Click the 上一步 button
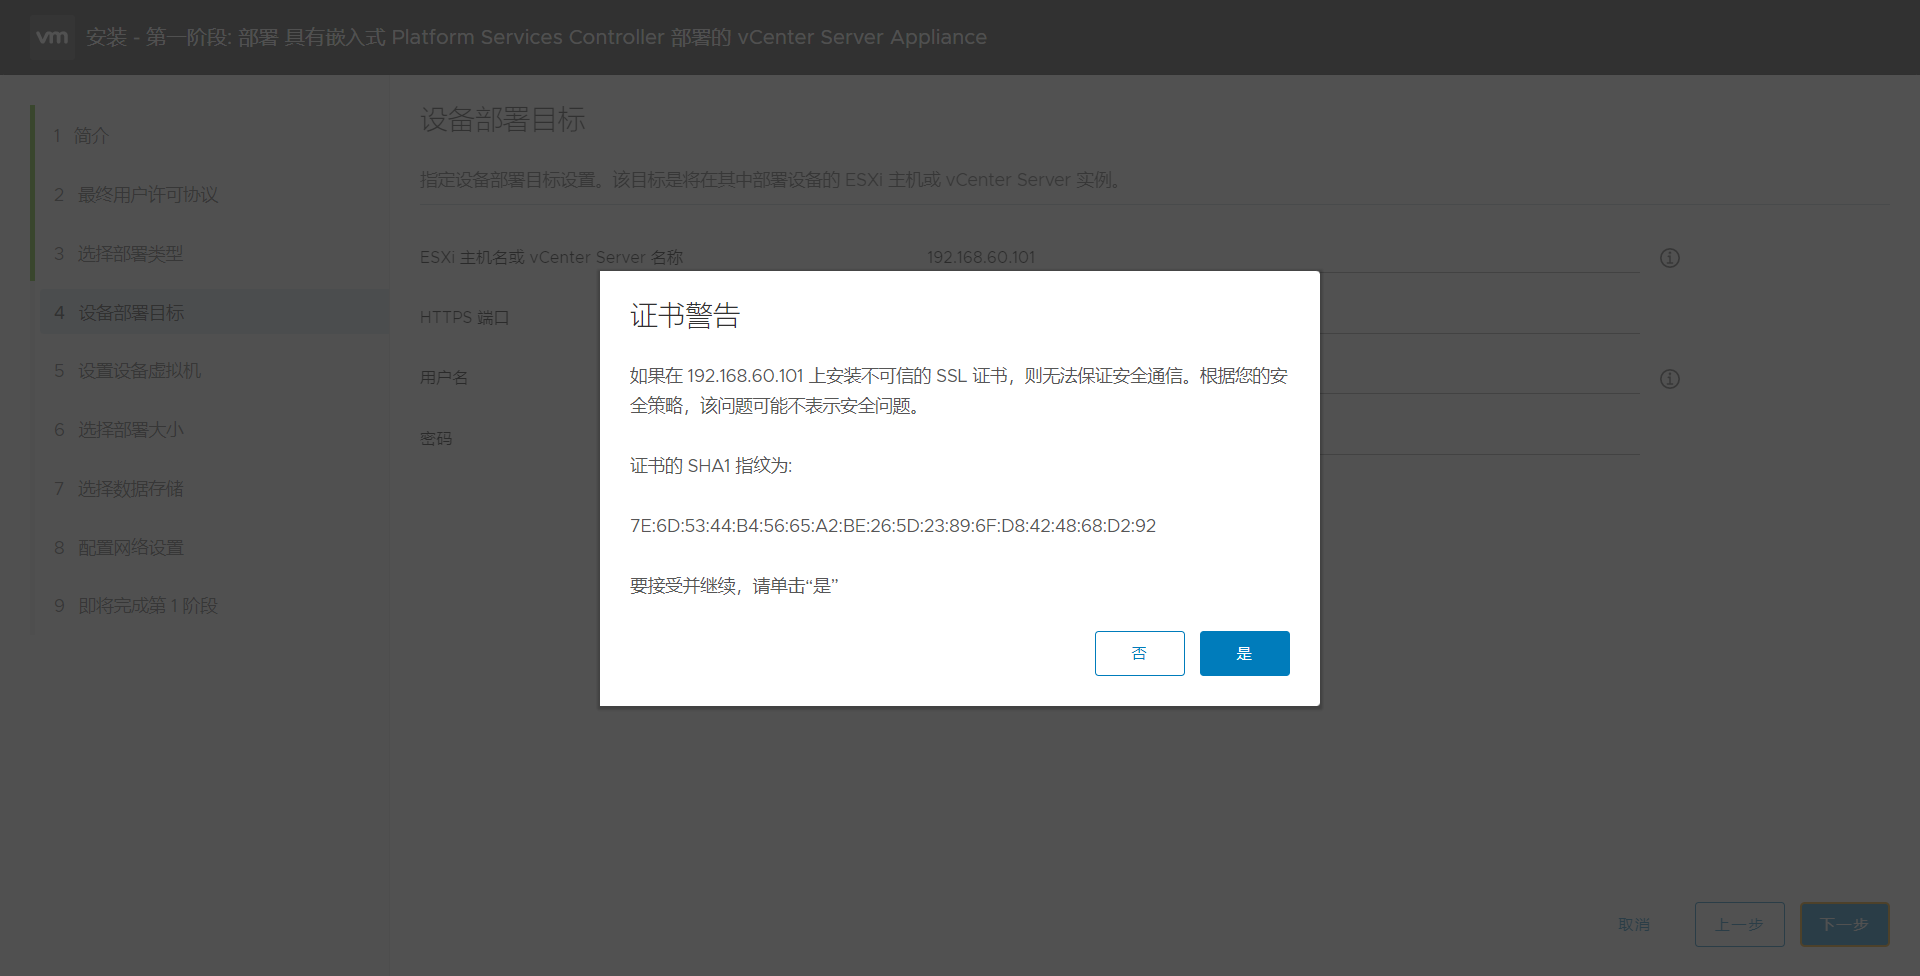1920x976 pixels. [x=1739, y=924]
